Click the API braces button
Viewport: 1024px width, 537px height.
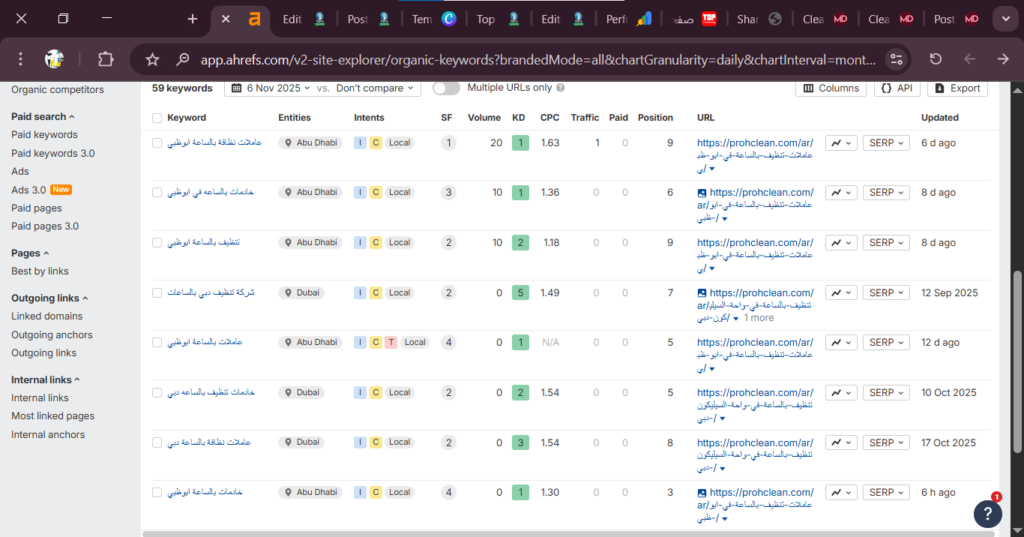tap(897, 88)
